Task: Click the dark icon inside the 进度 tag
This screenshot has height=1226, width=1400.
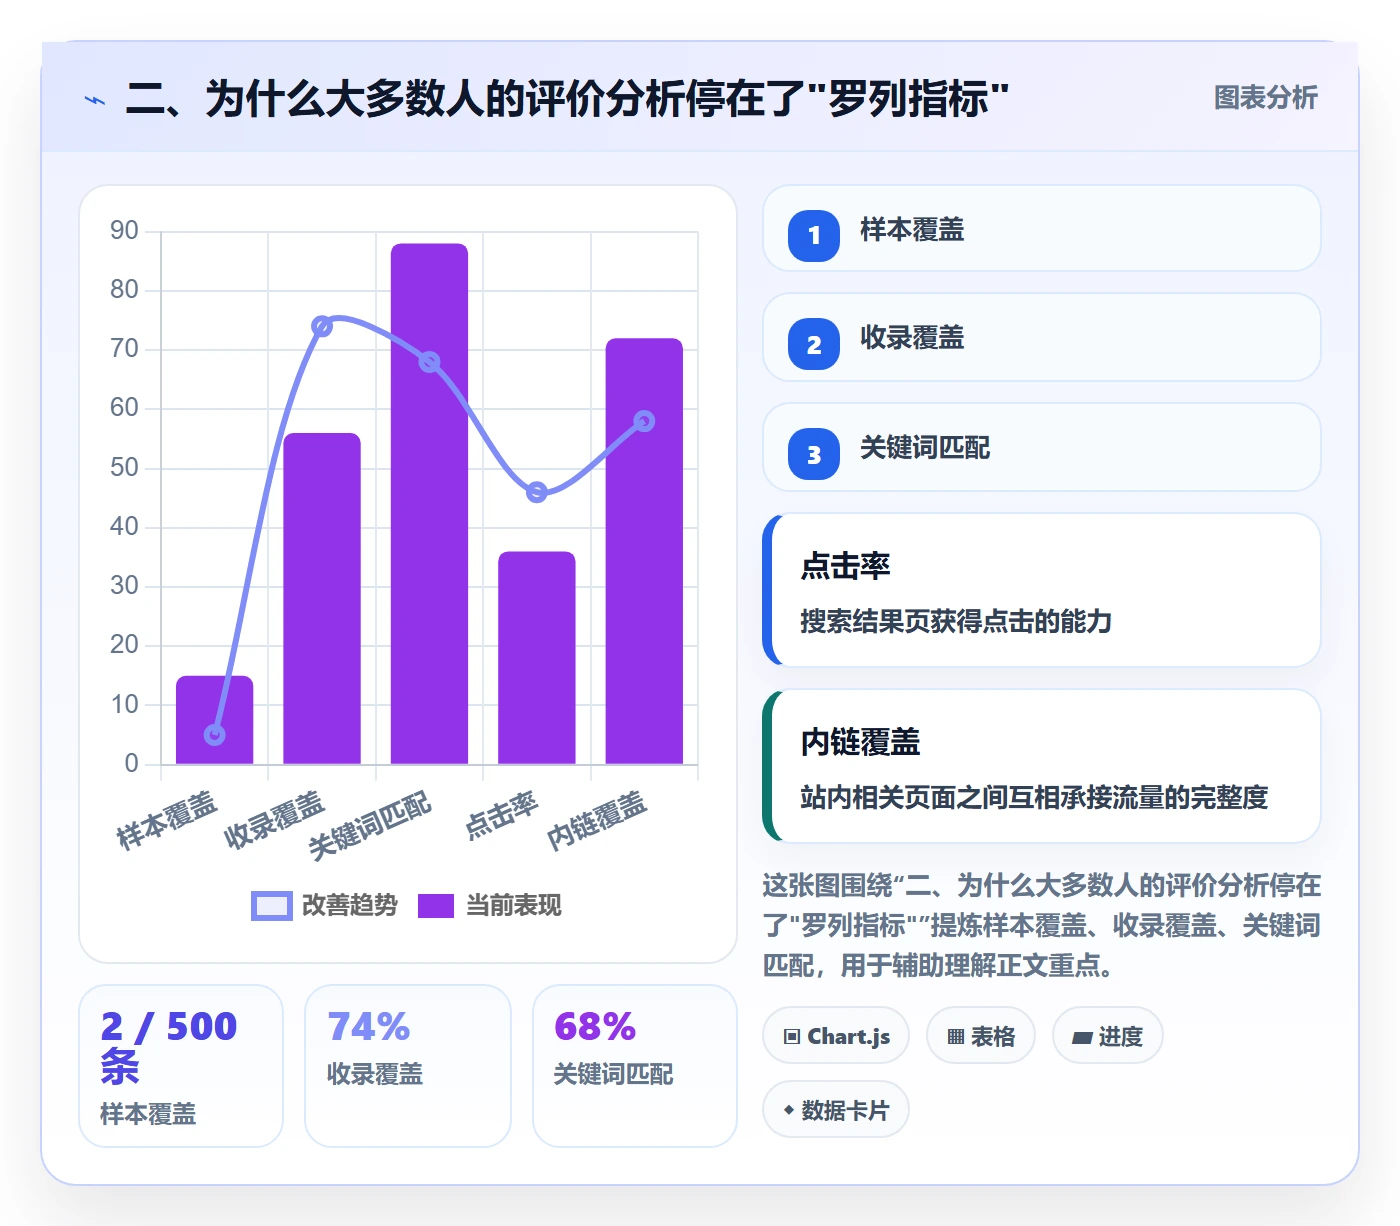Action: point(1082,1038)
